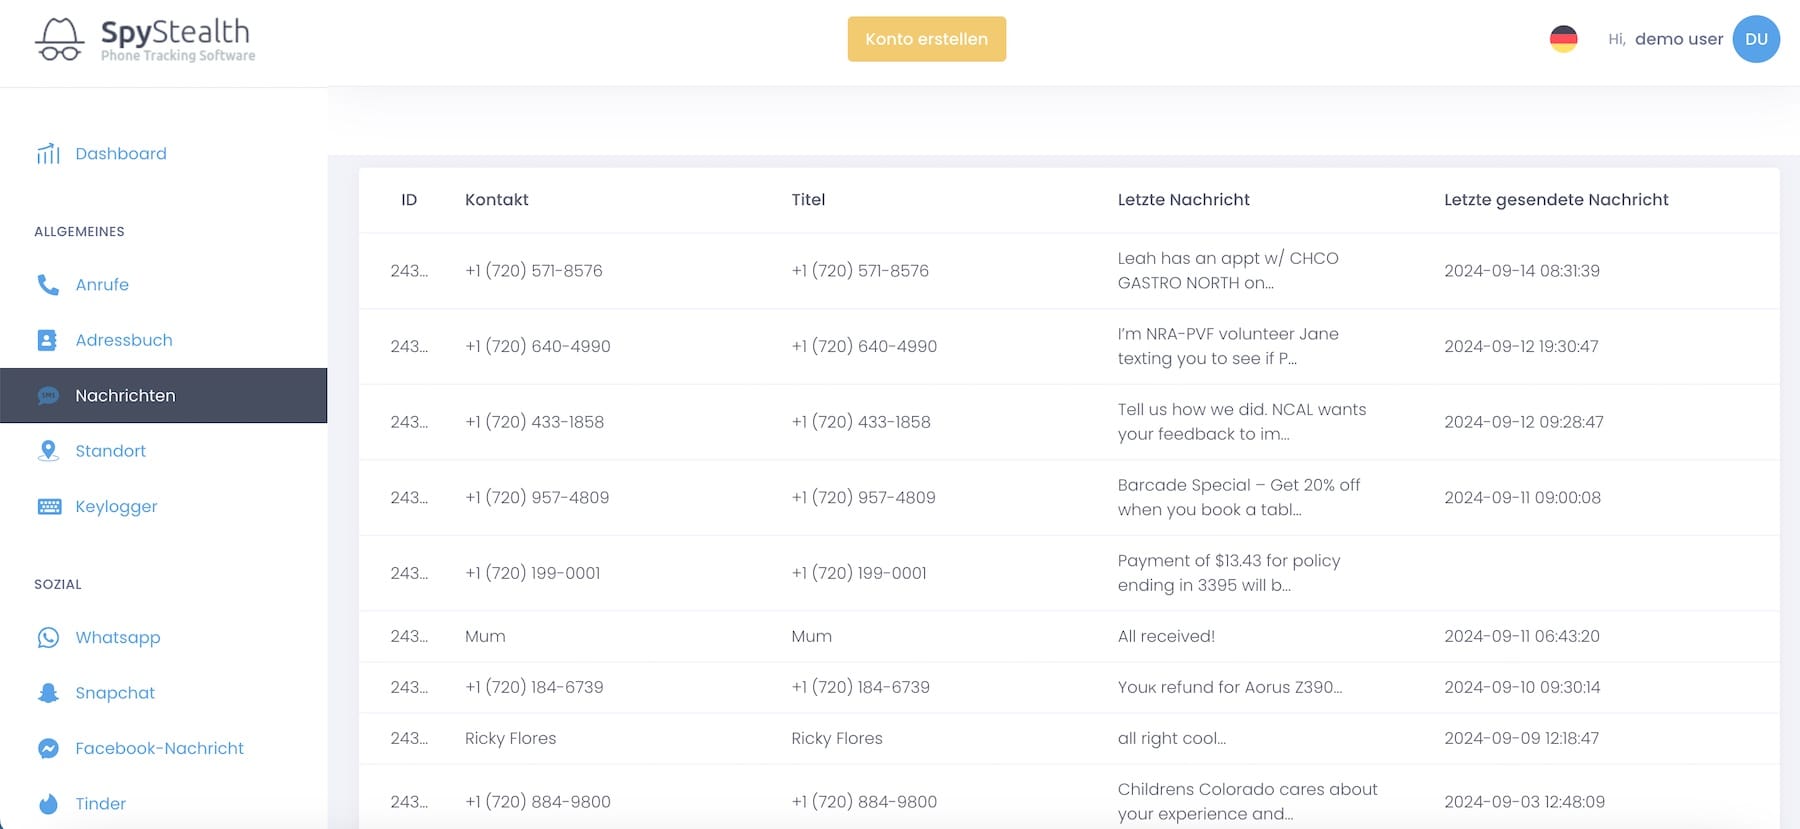Click the Anrufe phone handset icon
Screen dimensions: 1800x829
(48, 284)
